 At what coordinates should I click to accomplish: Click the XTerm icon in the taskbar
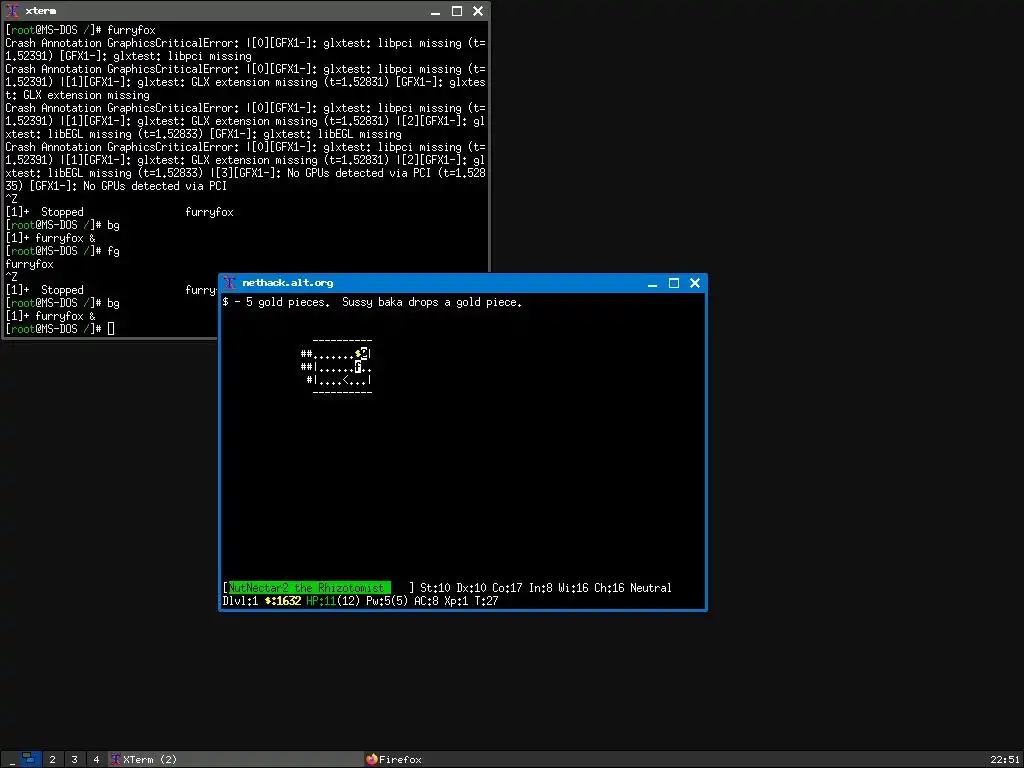click(116, 760)
